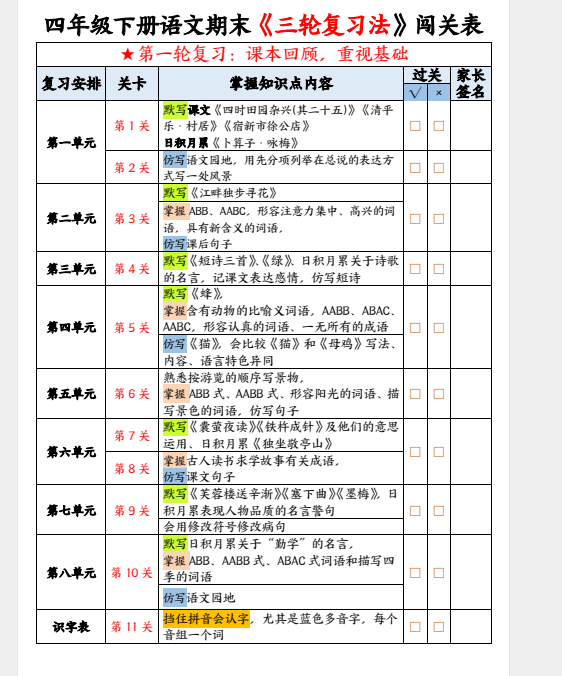Screen dimensions: 562x676
Task: Tick the pass checkbox for 第11关
Action: (415, 627)
